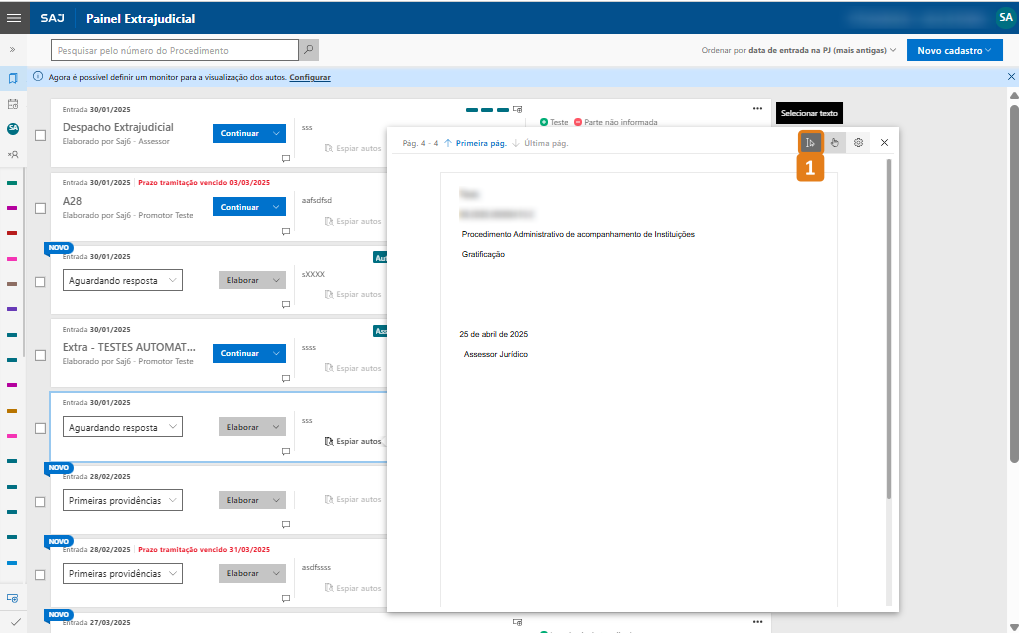
Task: Click Espiar autos on the highlighted sss card
Action: pyautogui.click(x=353, y=441)
